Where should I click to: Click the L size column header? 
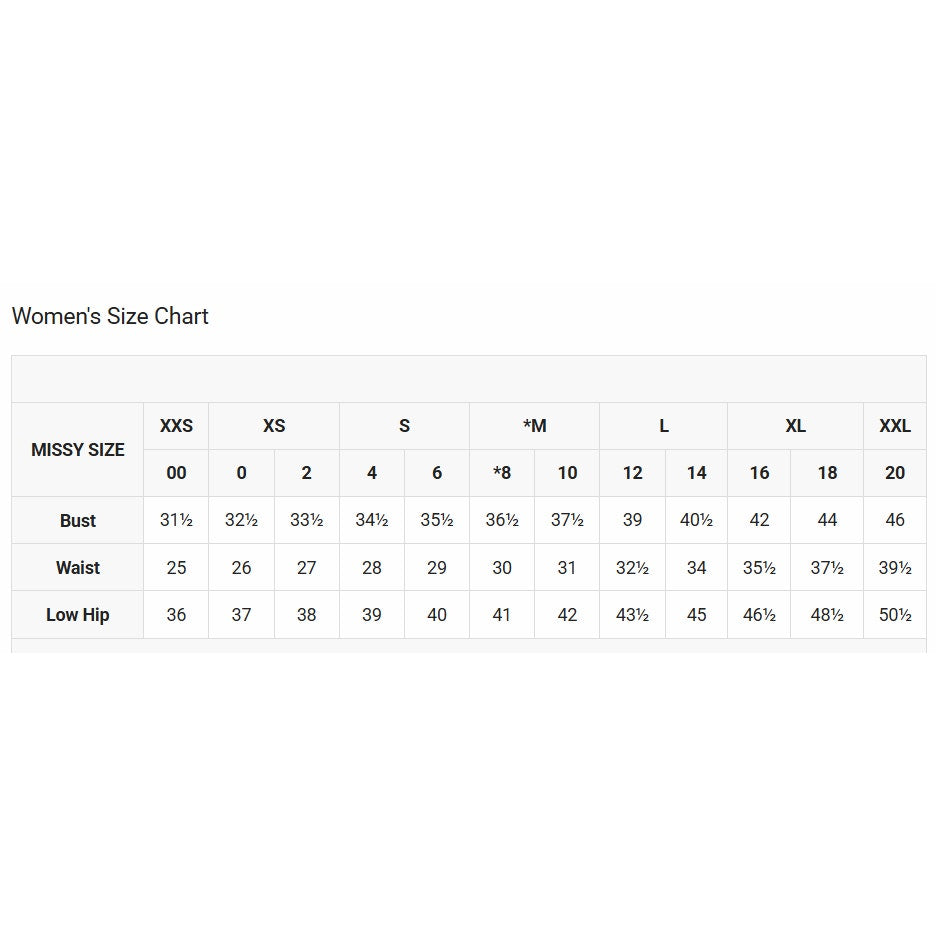pos(664,426)
